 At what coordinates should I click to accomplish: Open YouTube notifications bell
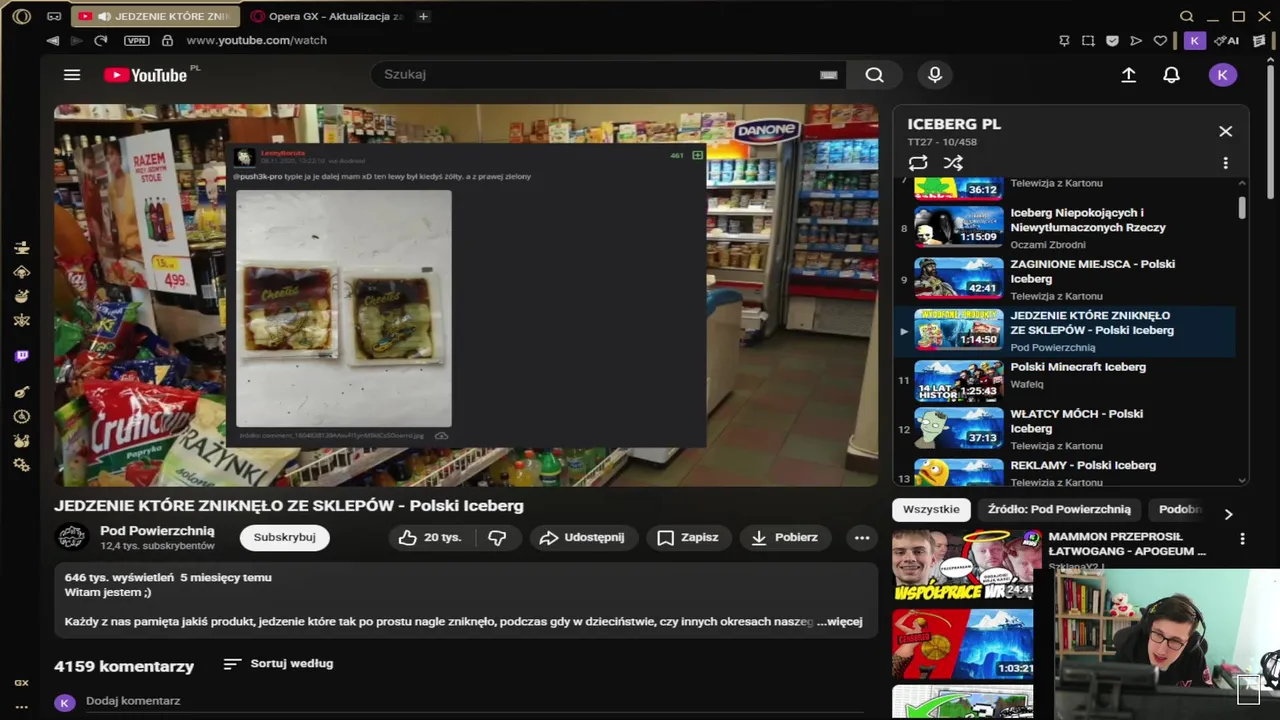(1171, 75)
